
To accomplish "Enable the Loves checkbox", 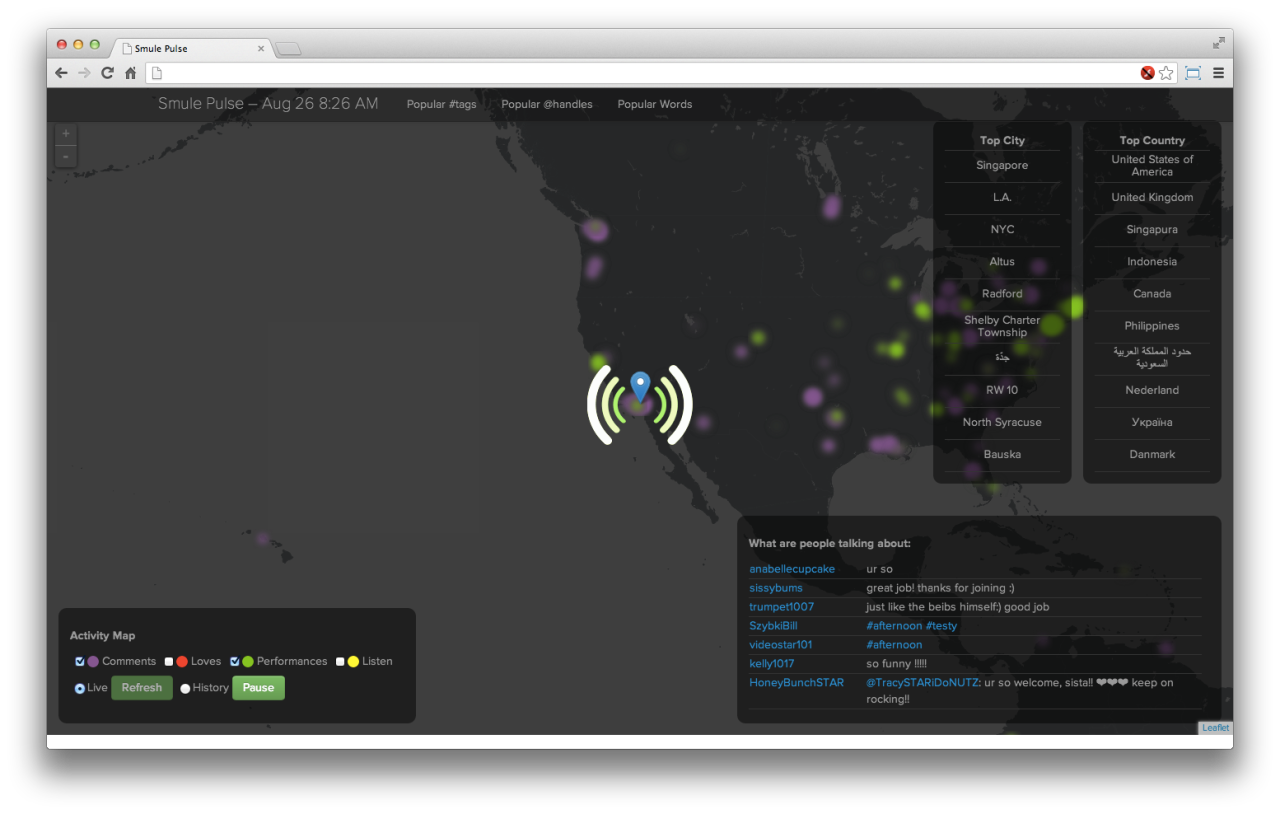I will point(170,661).
